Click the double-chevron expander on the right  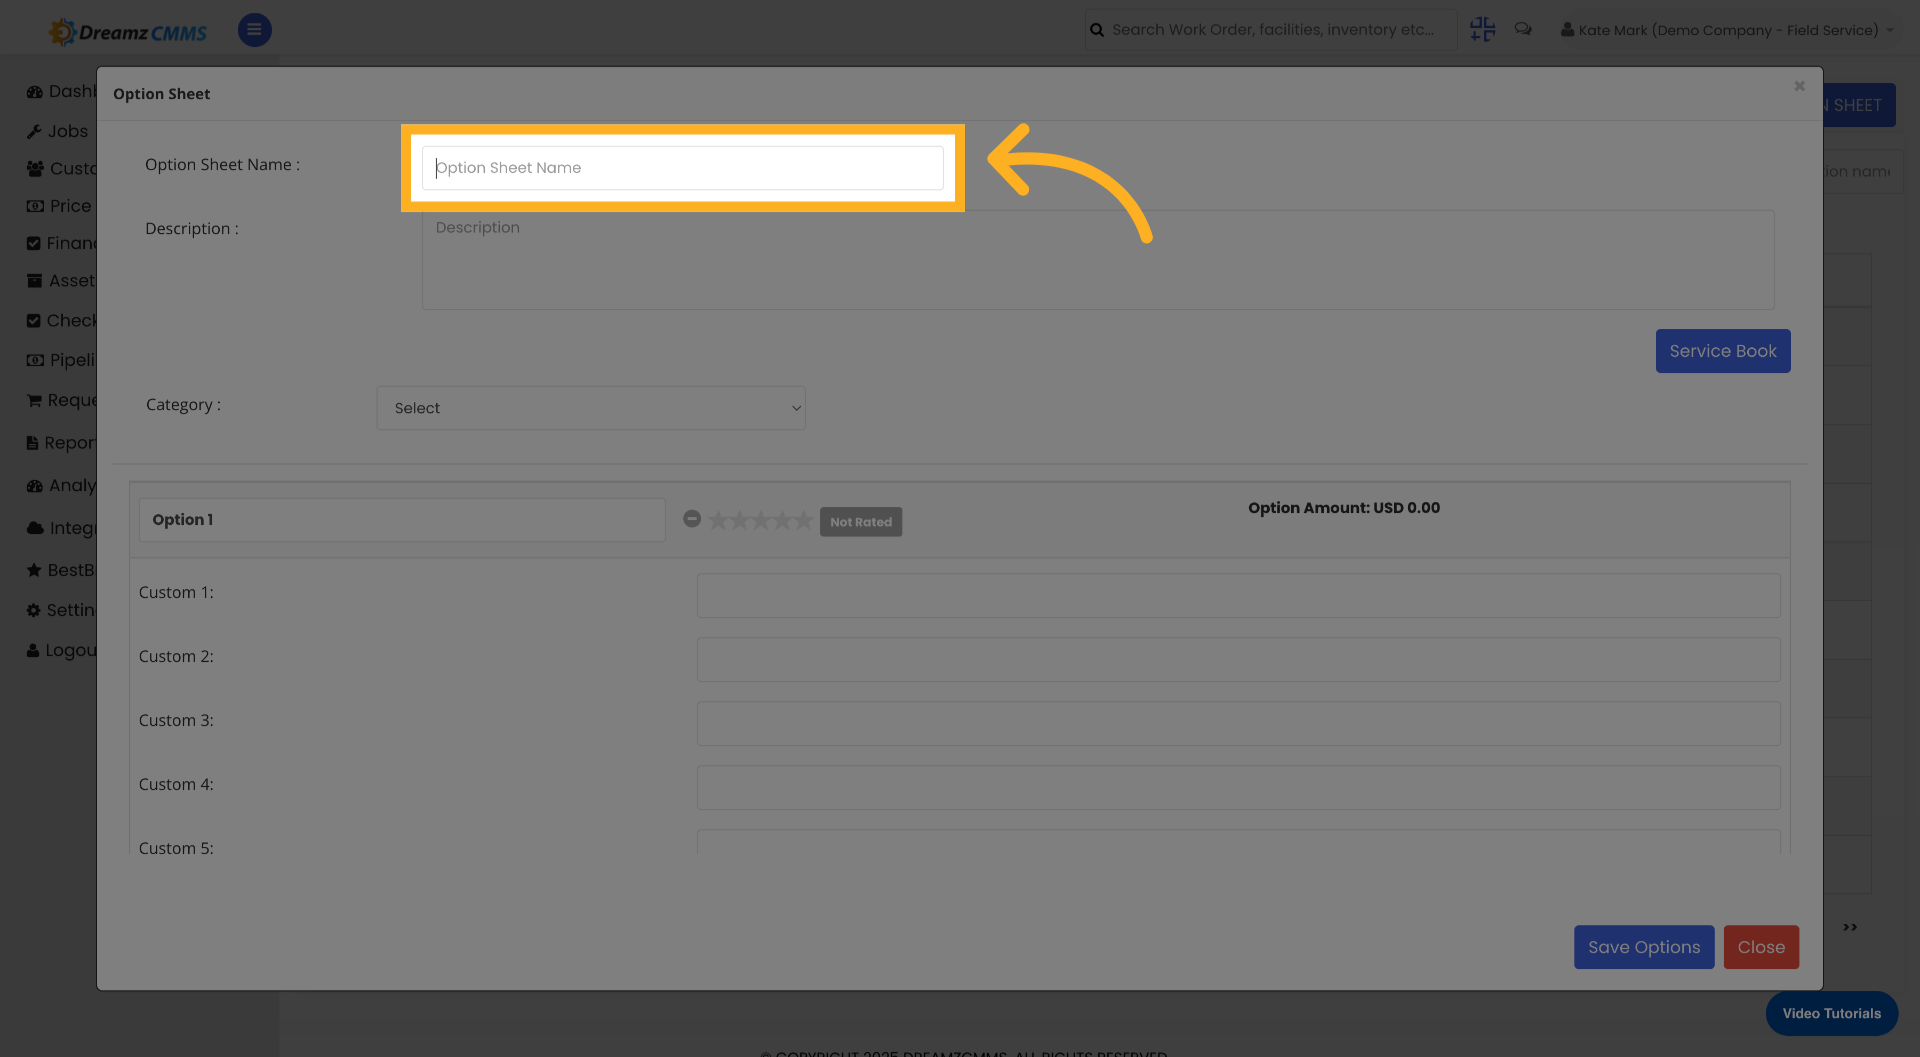point(1849,927)
